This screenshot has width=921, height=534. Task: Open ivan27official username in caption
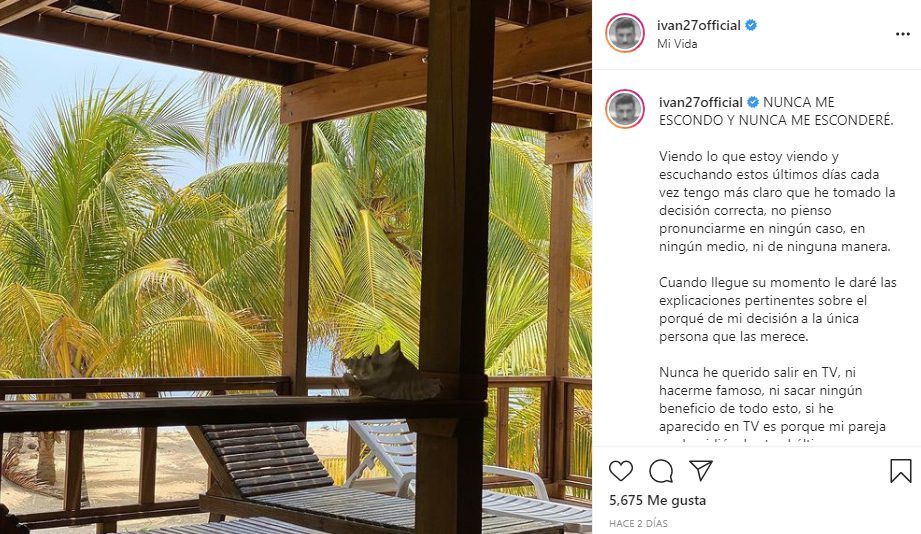[701, 102]
